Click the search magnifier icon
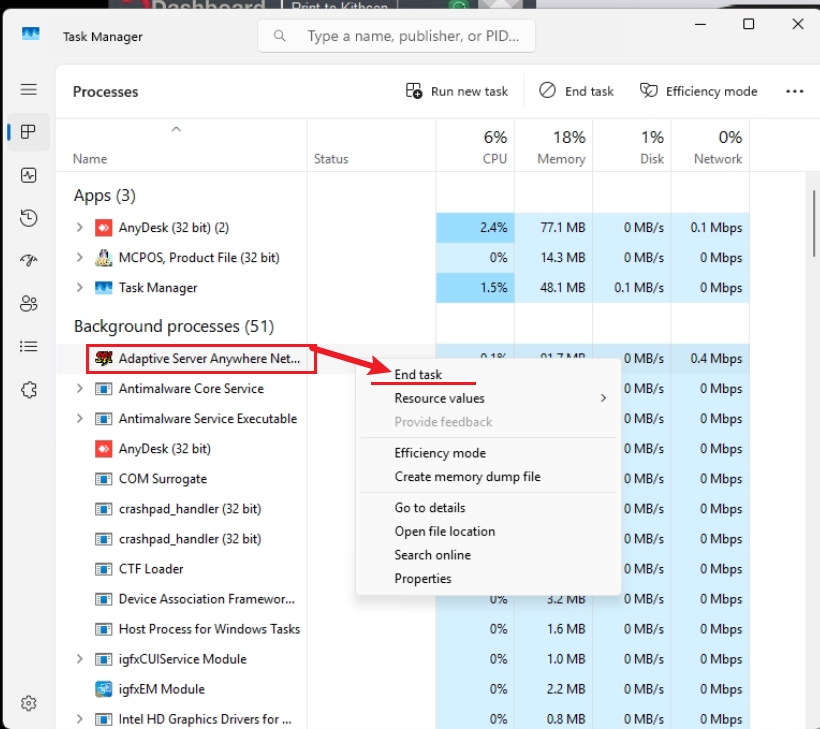 pyautogui.click(x=280, y=36)
